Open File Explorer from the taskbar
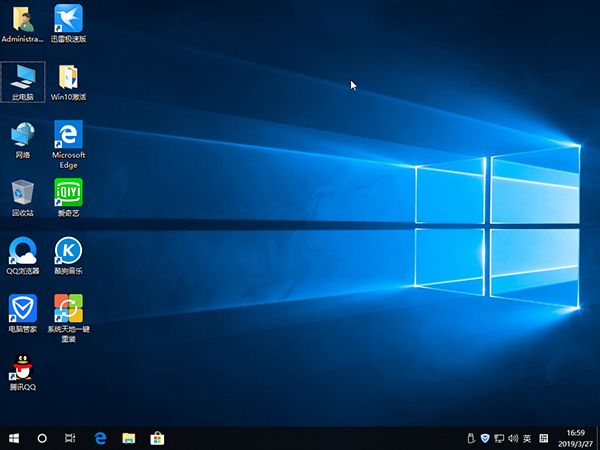Viewport: 600px width, 450px height. (128, 438)
